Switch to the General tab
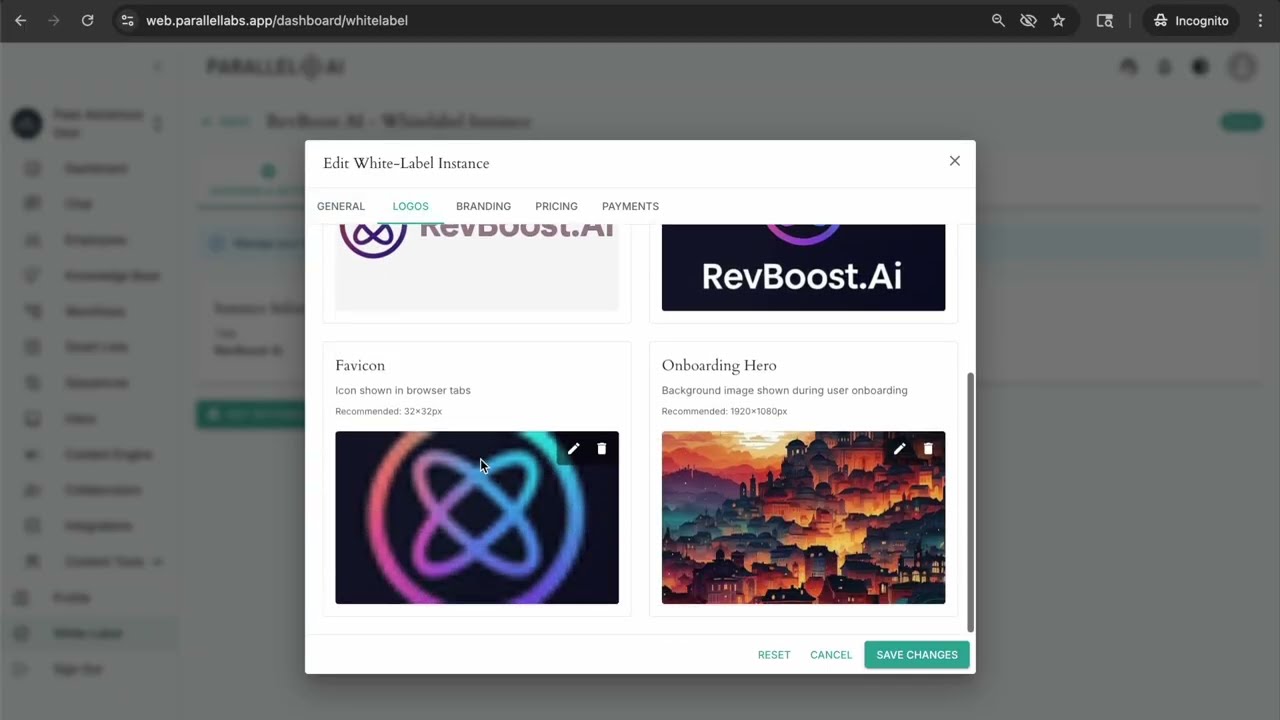Viewport: 1280px width, 720px height. pyautogui.click(x=341, y=206)
